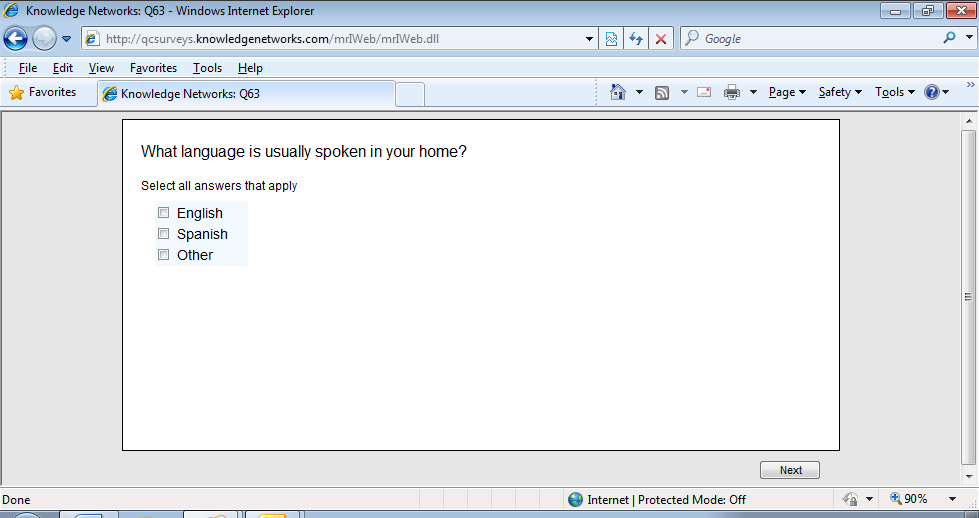
Task: Click the search magnifier icon
Action: point(949,38)
